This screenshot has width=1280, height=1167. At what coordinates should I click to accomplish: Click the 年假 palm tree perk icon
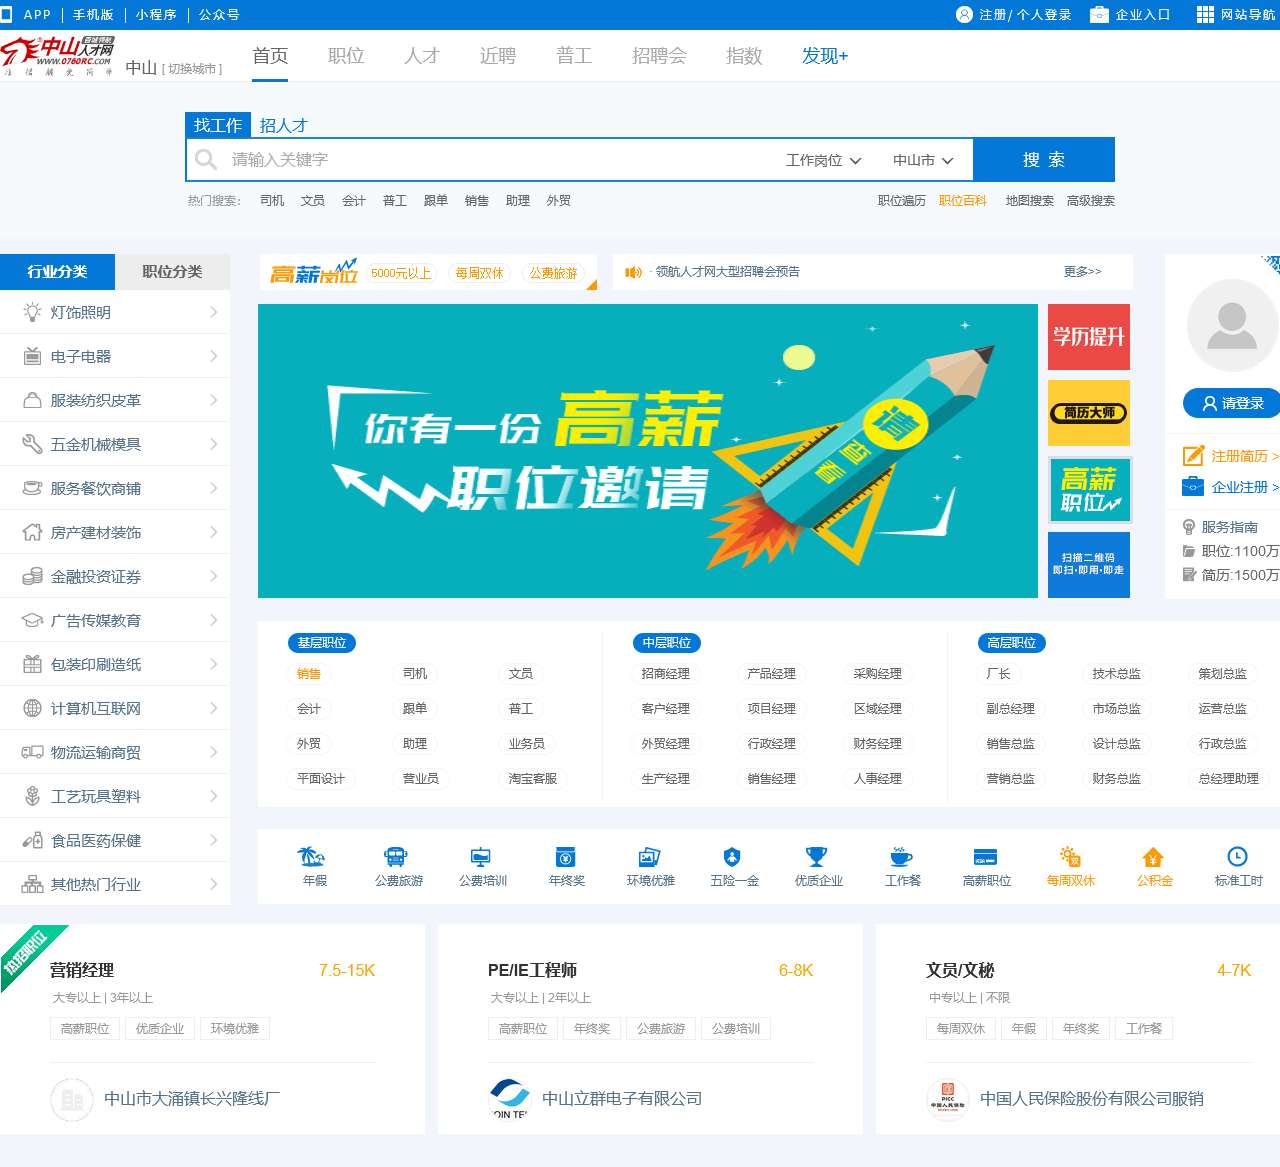311,857
